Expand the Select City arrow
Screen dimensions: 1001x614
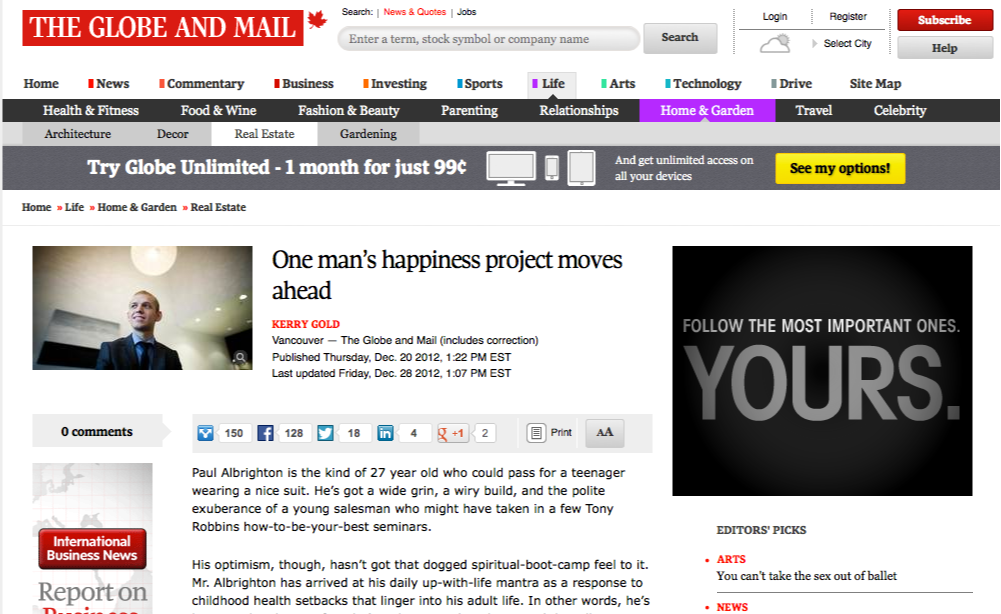click(x=815, y=43)
